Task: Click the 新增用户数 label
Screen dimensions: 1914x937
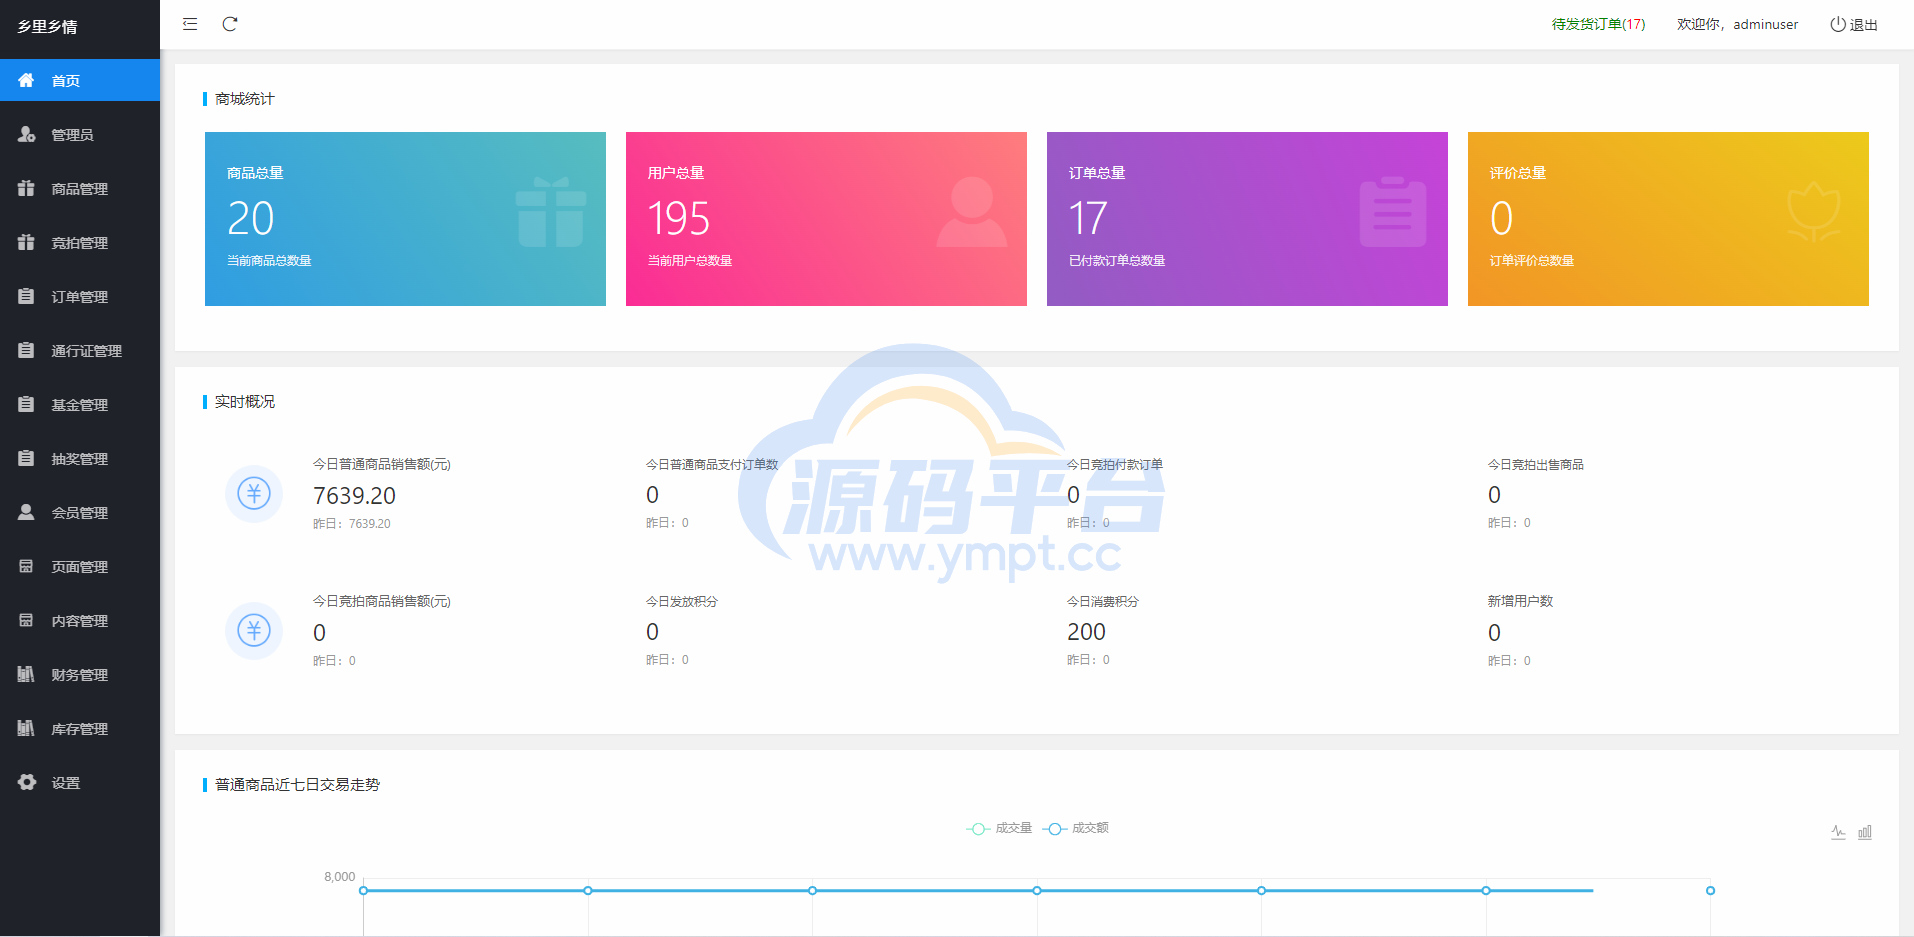Action: 1520,601
